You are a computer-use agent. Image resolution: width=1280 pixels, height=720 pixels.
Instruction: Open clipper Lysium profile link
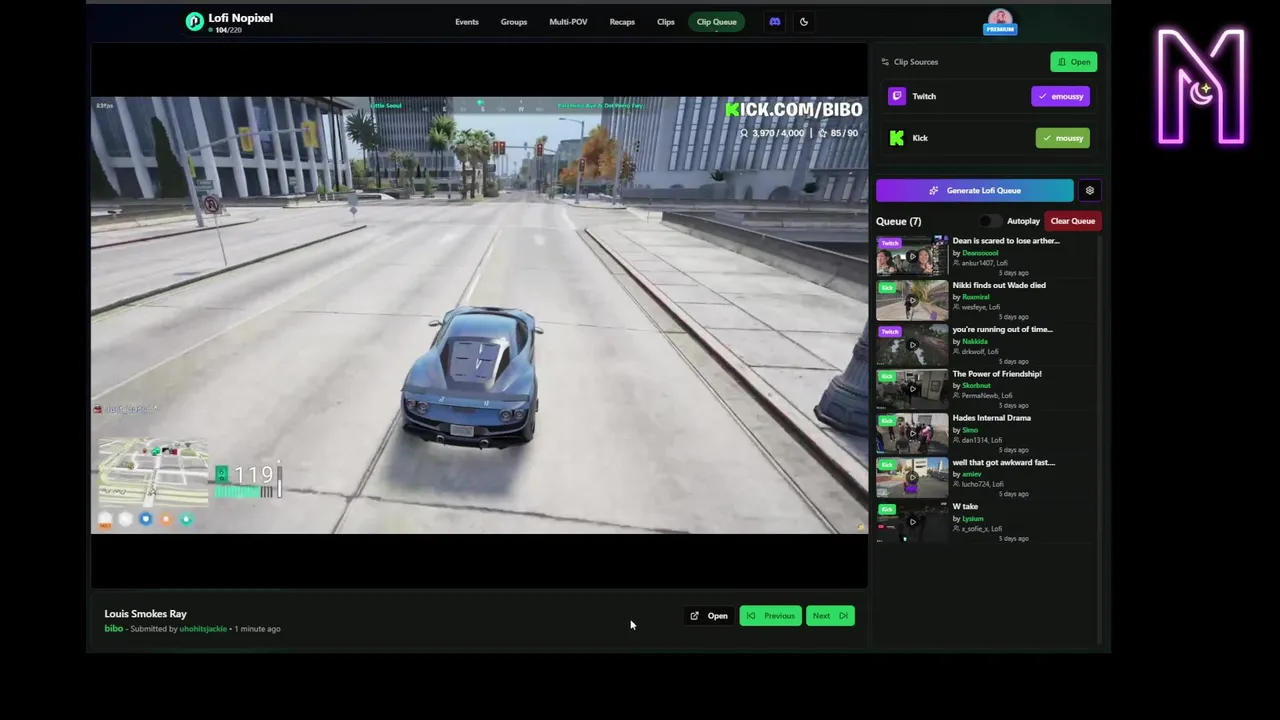pyautogui.click(x=973, y=518)
